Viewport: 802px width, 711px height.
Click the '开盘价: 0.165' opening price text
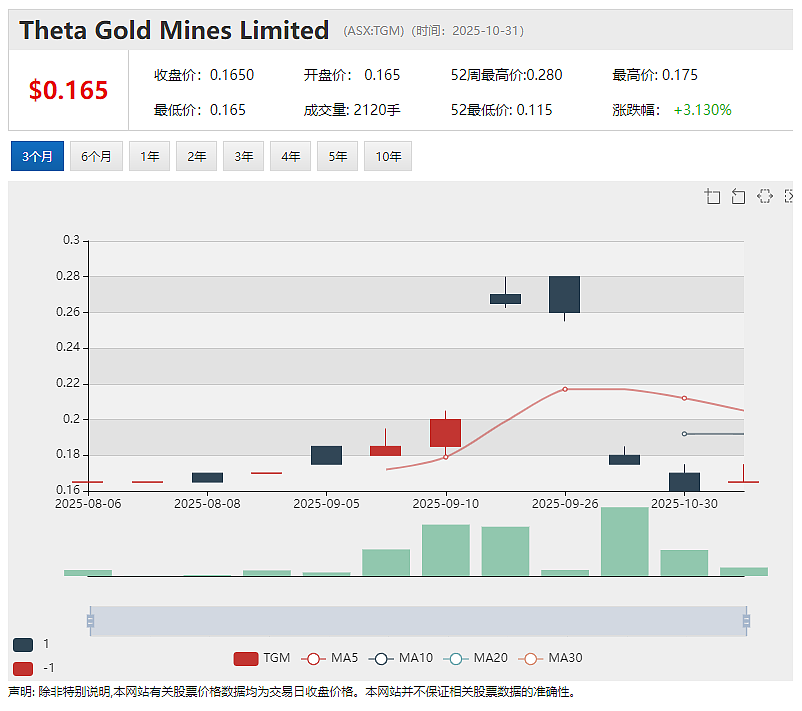coord(352,75)
